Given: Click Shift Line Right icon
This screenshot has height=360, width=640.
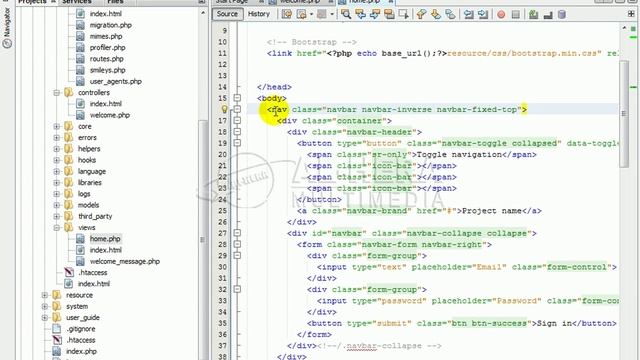Looking at the screenshot, I should click(483, 14).
